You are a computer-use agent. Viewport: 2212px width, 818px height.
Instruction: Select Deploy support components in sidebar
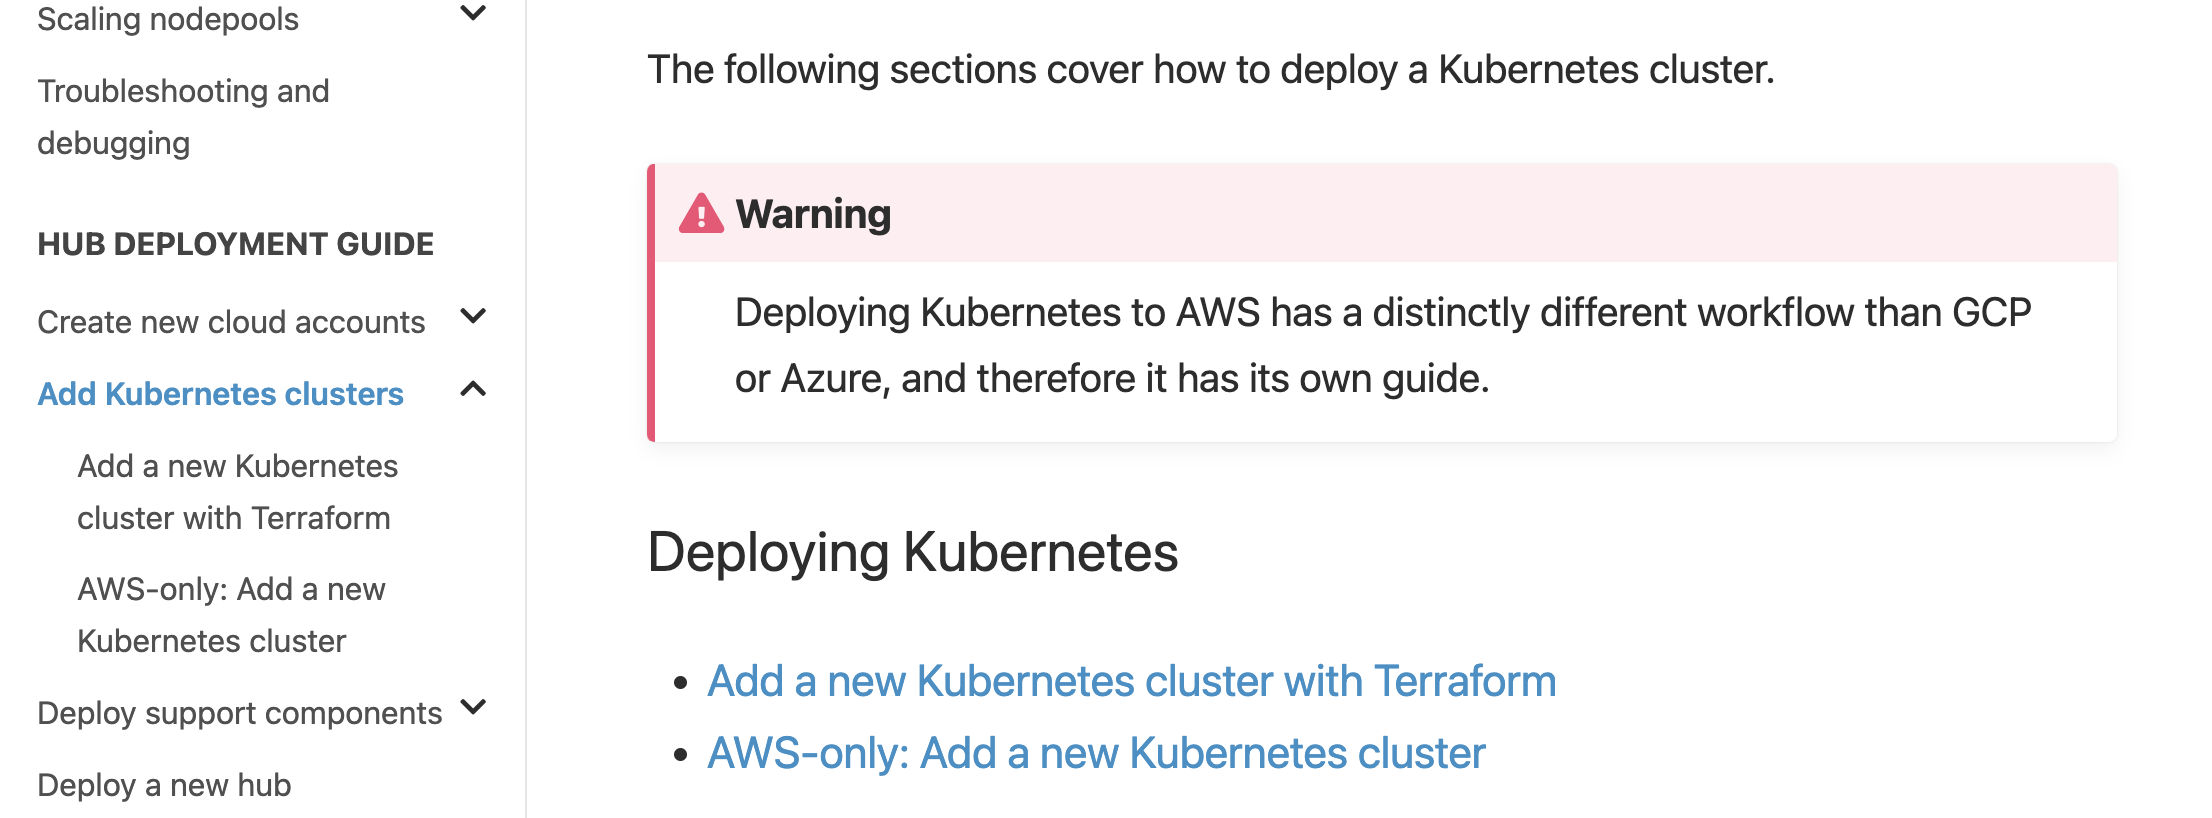pos(239,713)
